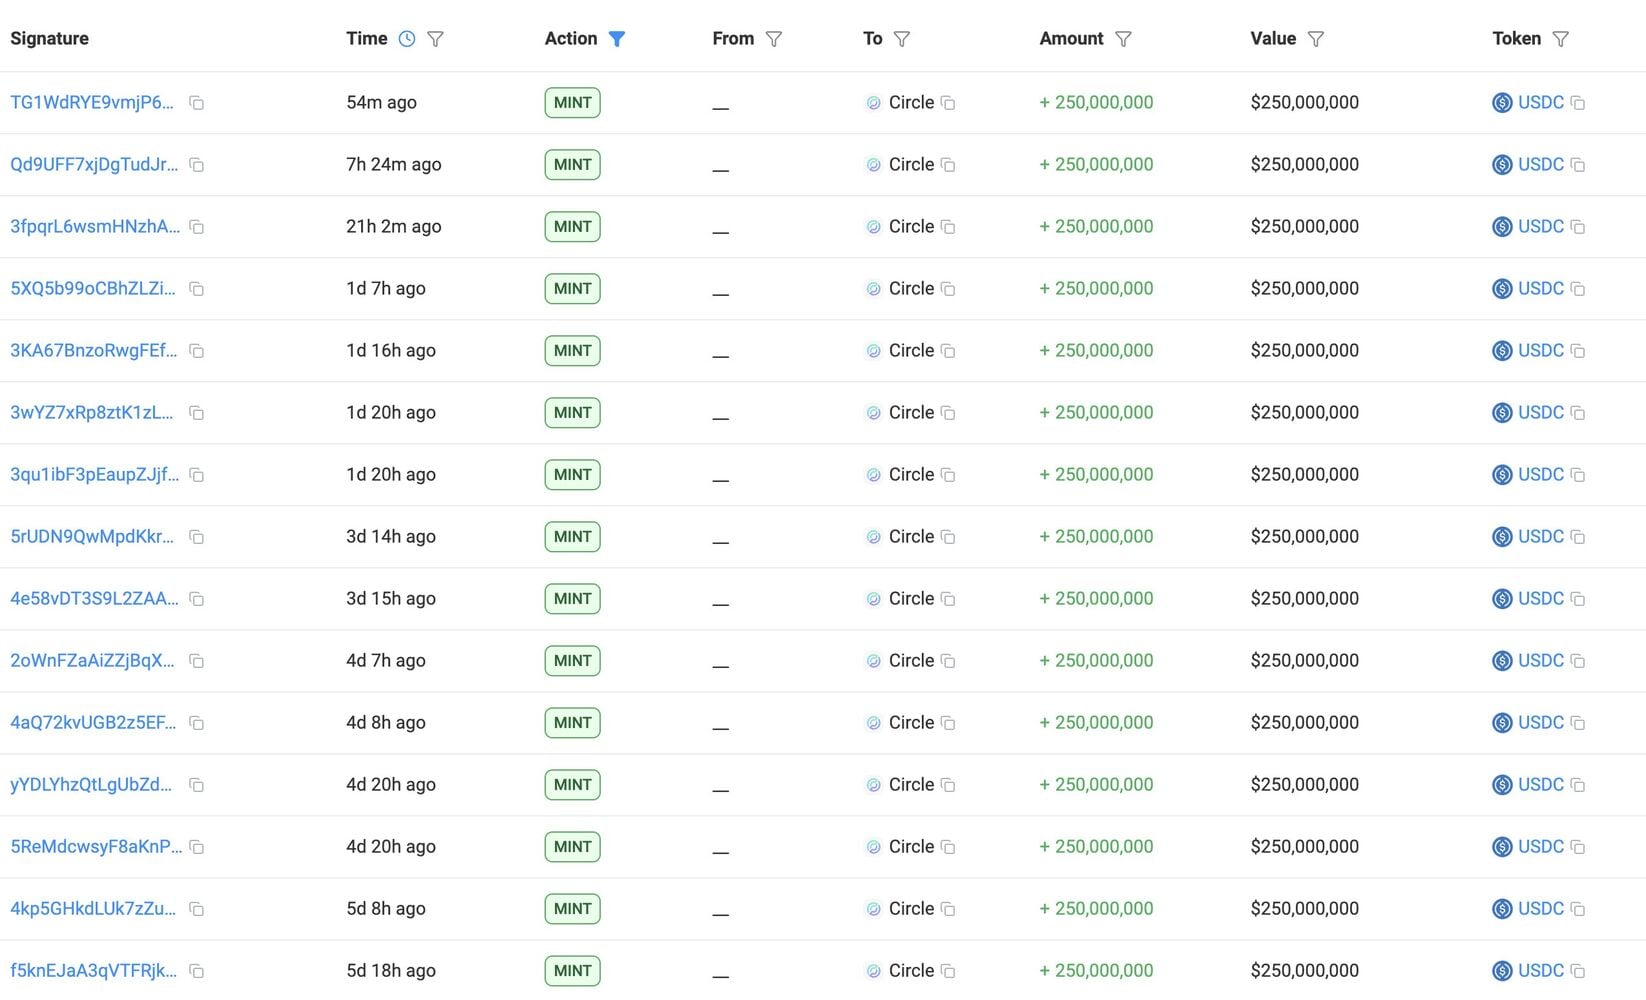Select the '21h 2m ago' time cell
1646x1000 pixels.
point(394,226)
